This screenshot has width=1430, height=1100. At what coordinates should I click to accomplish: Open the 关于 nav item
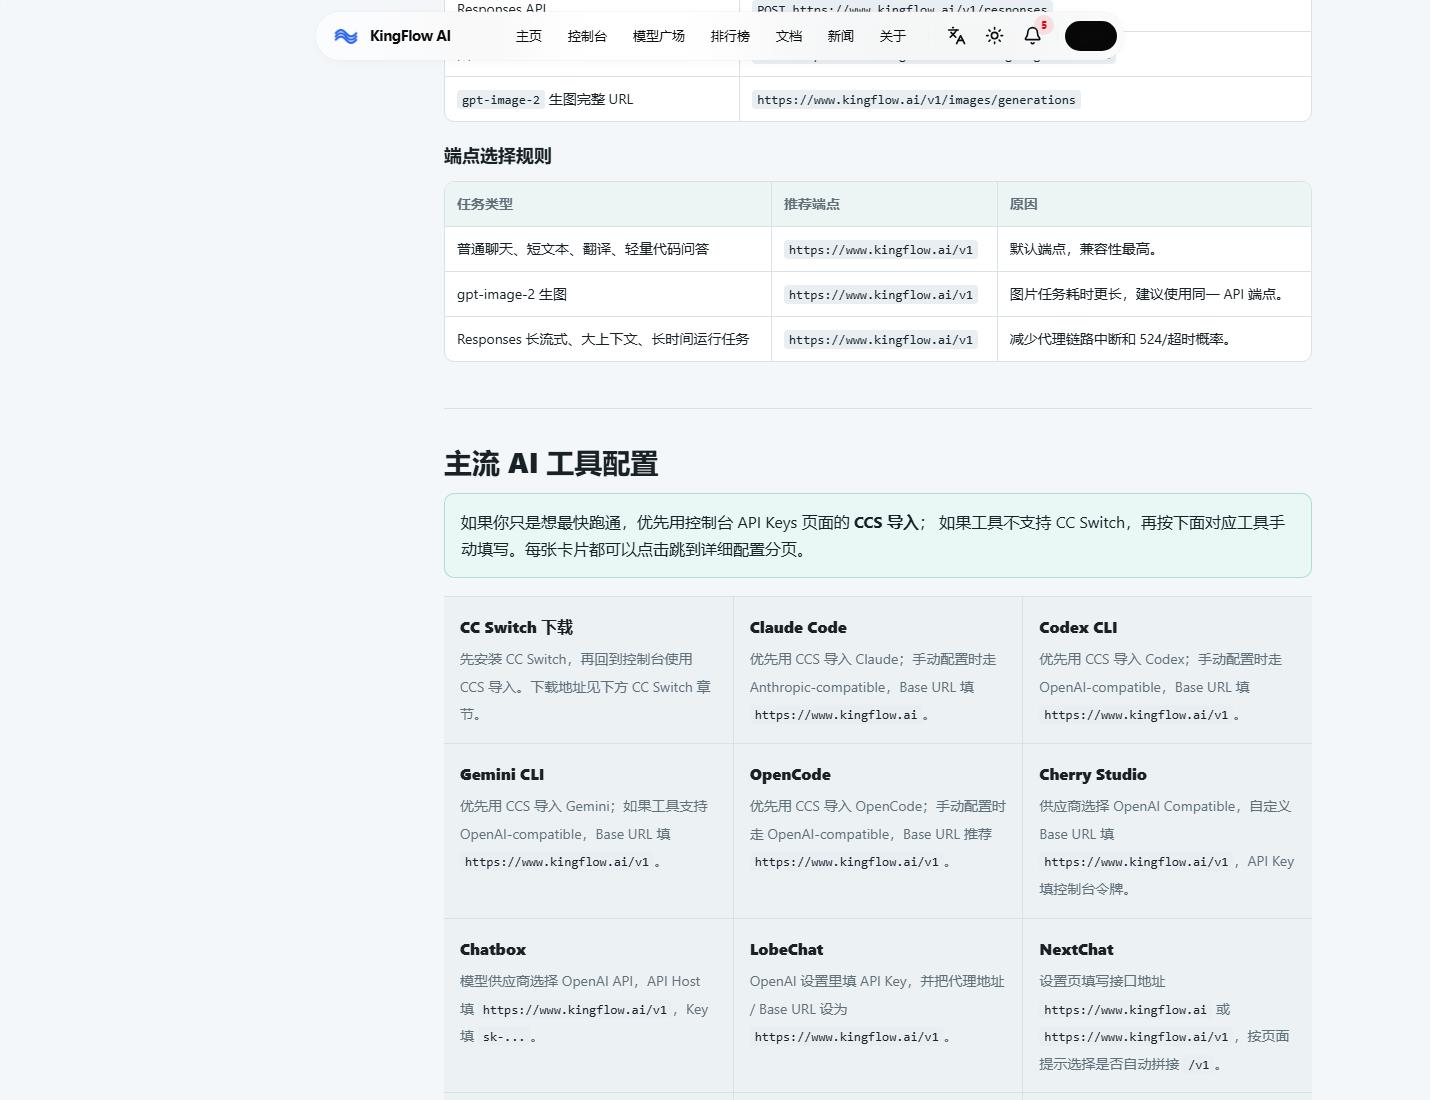(893, 36)
